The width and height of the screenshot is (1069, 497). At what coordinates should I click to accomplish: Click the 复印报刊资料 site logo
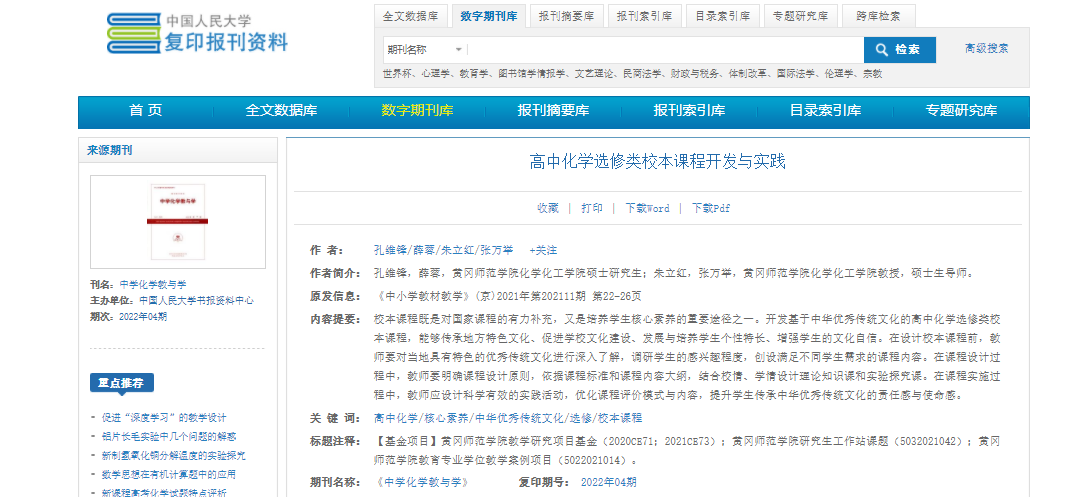198,33
